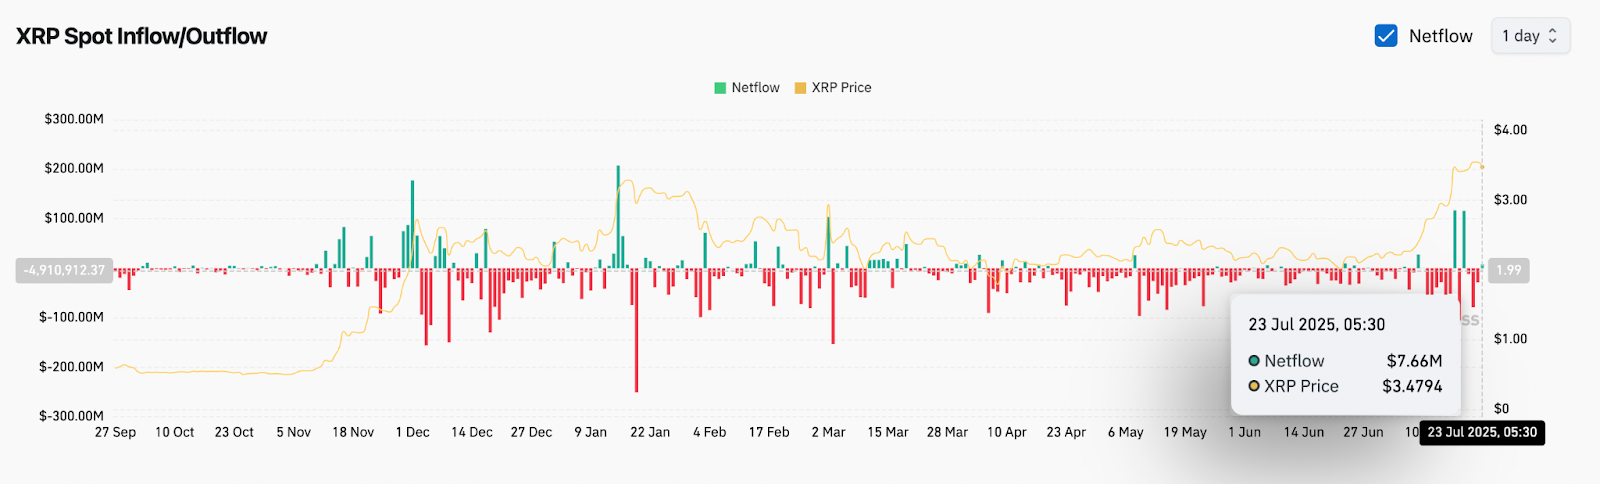Click the $0 price axis label
The width and height of the screenshot is (1600, 484).
tap(1501, 408)
